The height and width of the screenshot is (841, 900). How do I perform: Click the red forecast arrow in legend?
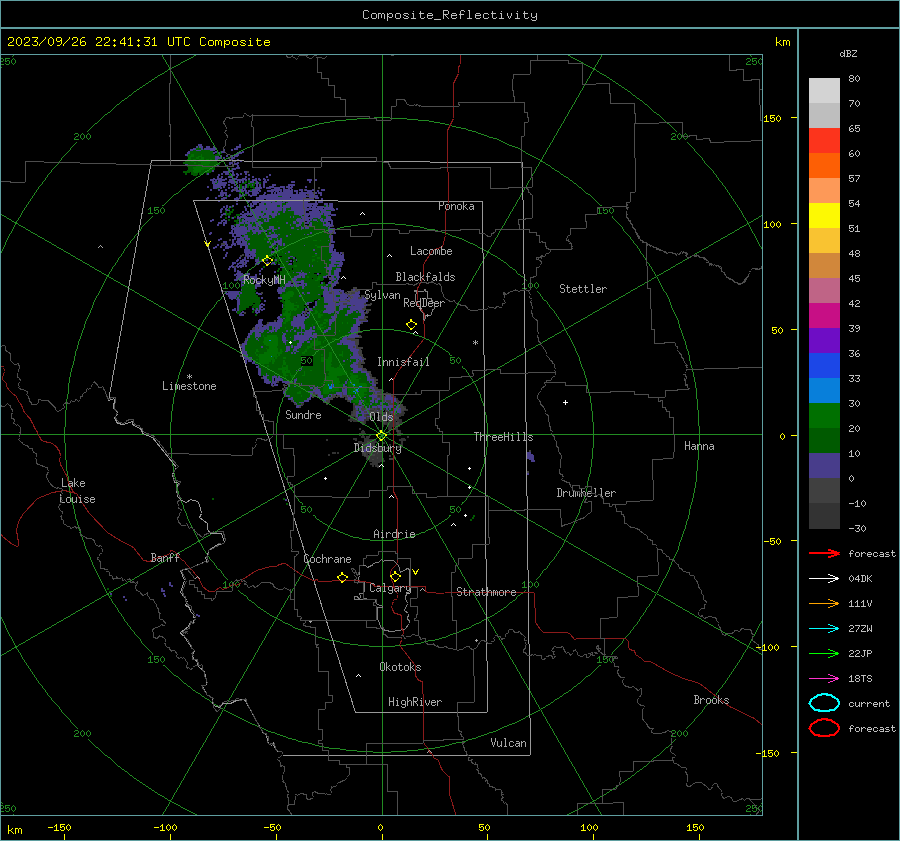tap(824, 553)
